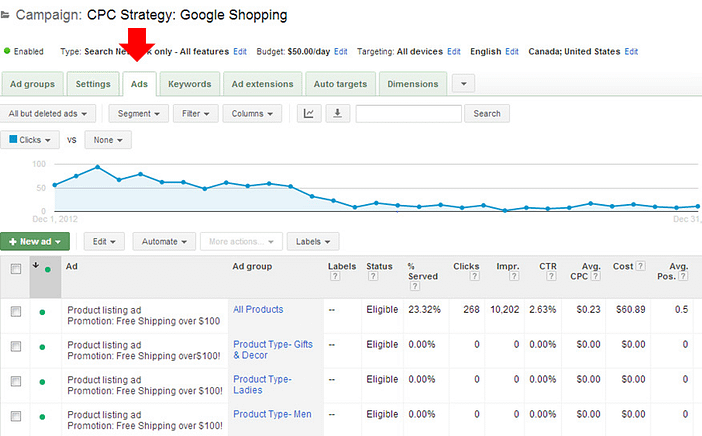Click the 23.32% served value
This screenshot has width=702, height=436.
pos(424,309)
